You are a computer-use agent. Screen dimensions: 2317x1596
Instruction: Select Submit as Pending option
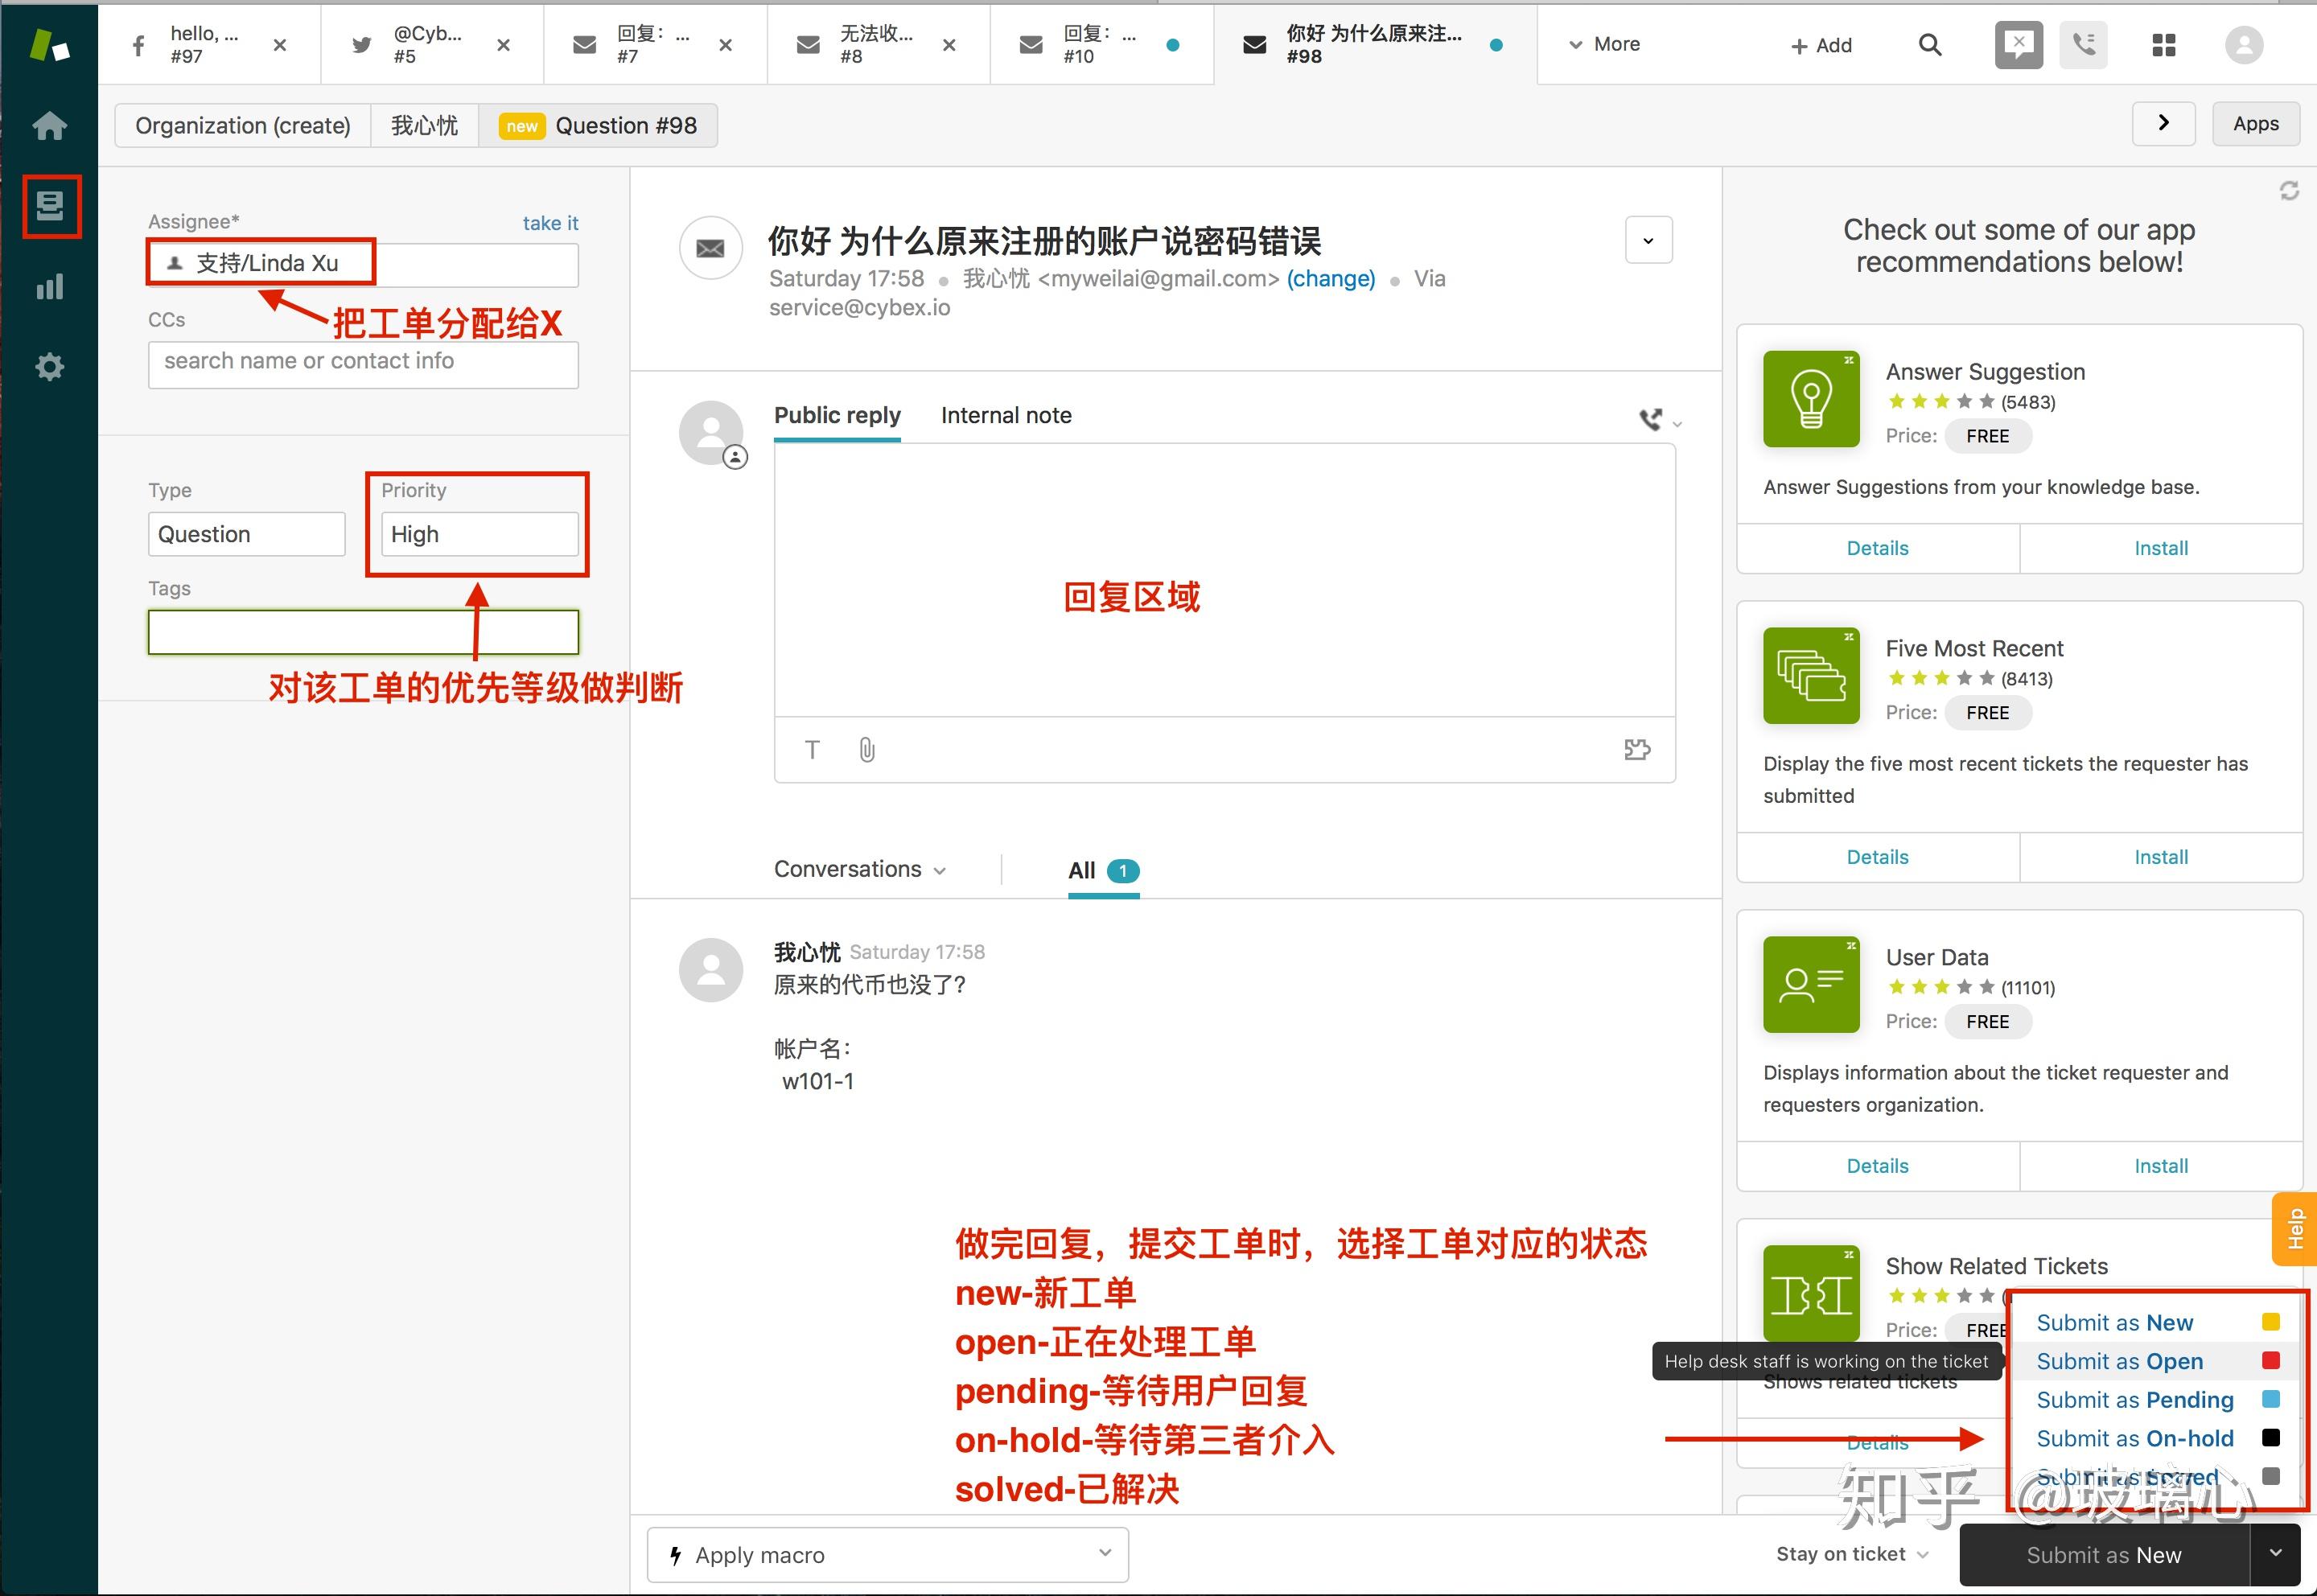[x=2134, y=1399]
